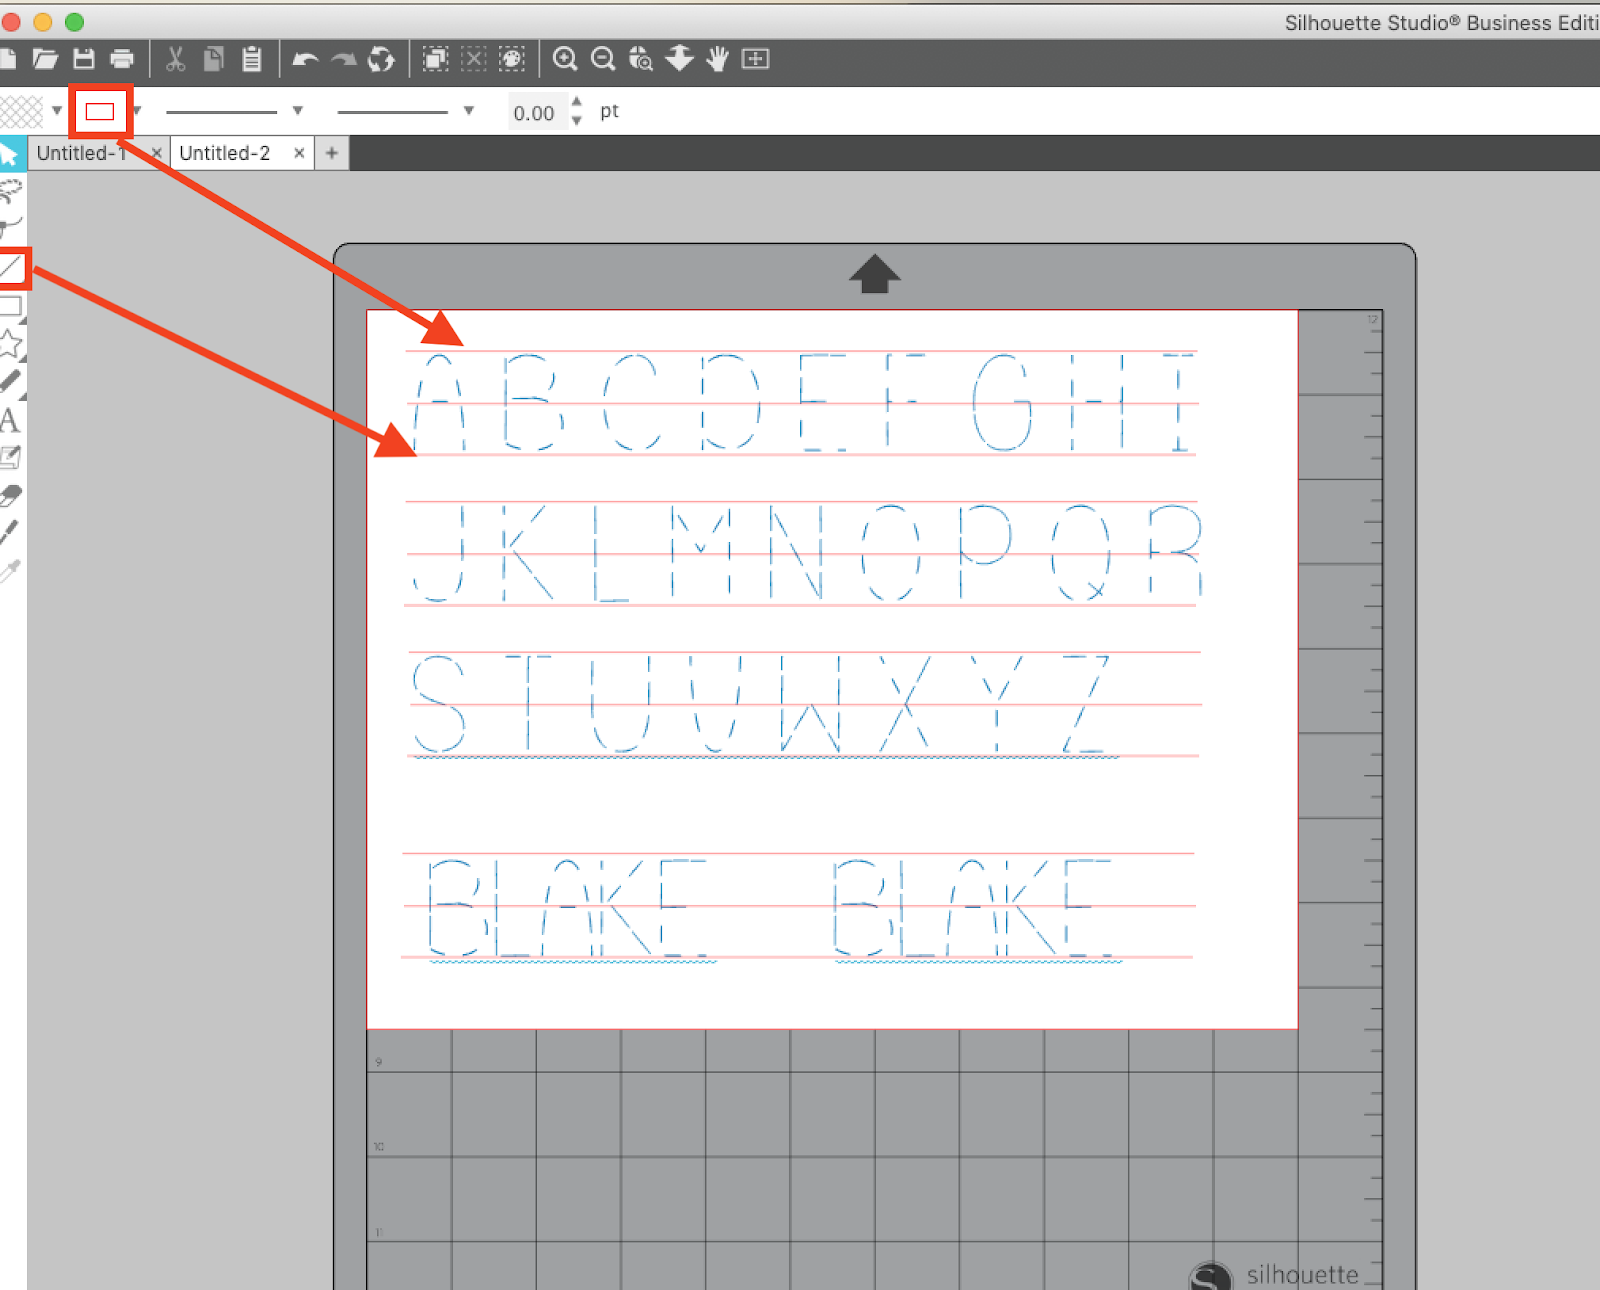Click the letter A on the page
1600x1290 pixels.
[x=439, y=402]
